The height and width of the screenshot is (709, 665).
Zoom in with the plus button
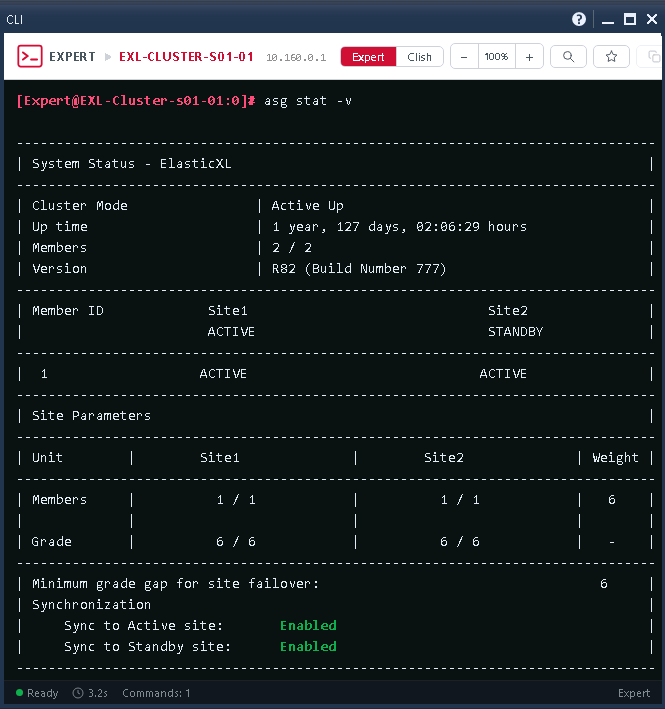click(529, 57)
